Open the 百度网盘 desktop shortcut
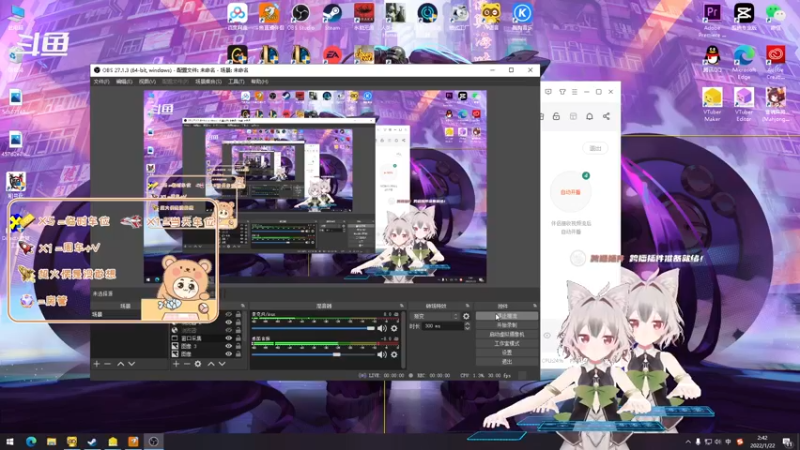Viewport: 800px width, 450px height. [x=237, y=16]
